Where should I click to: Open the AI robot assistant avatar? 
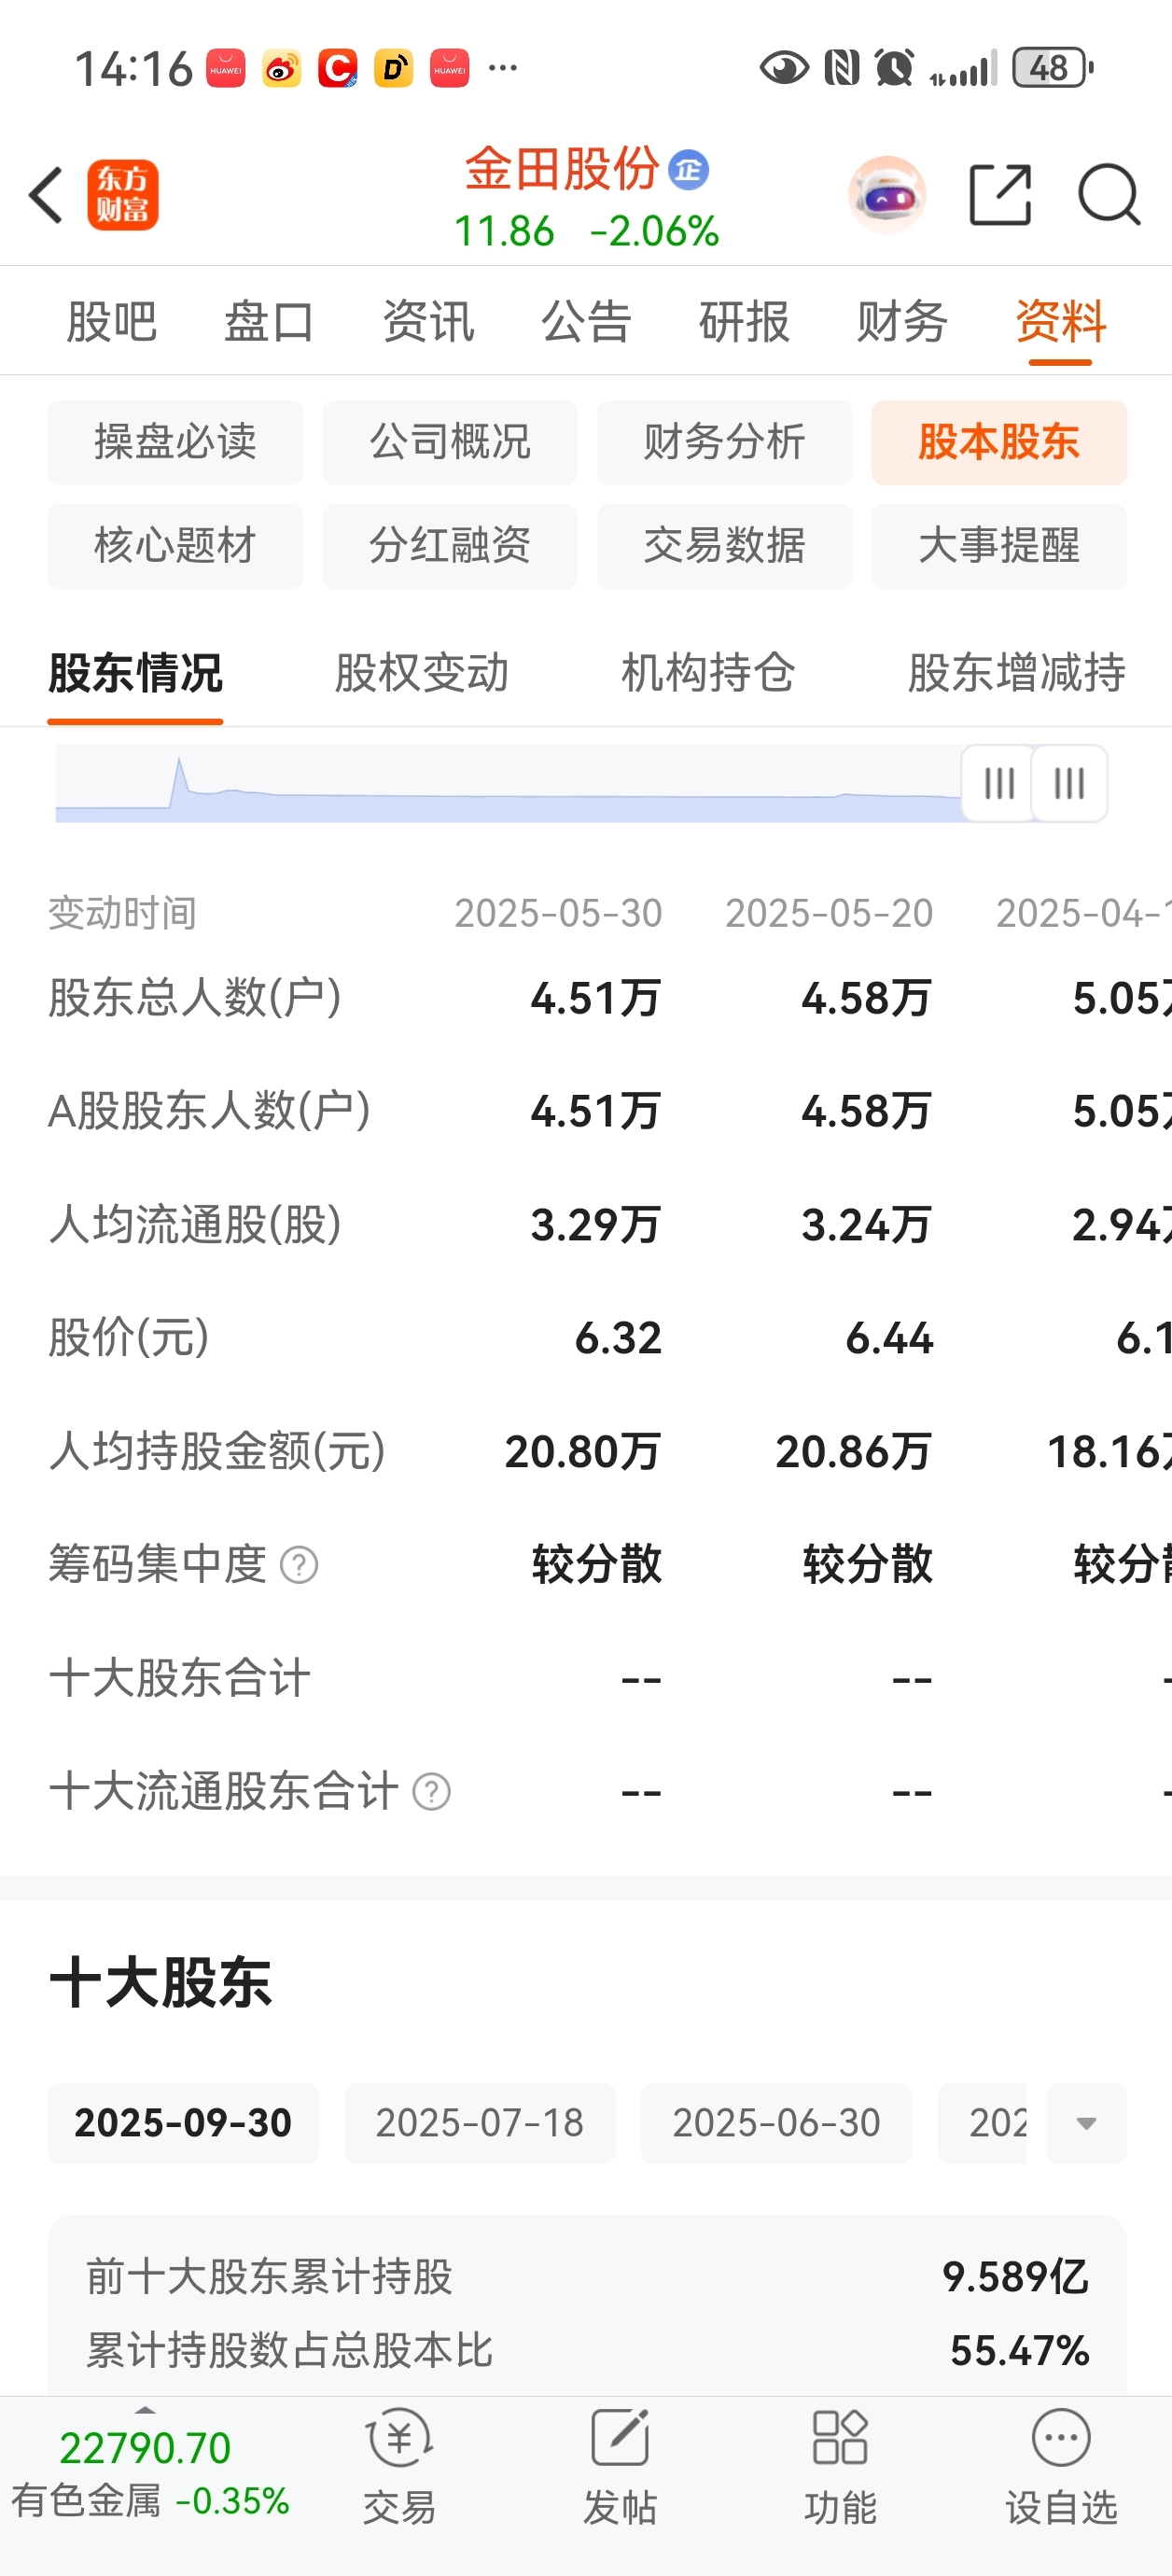point(886,194)
